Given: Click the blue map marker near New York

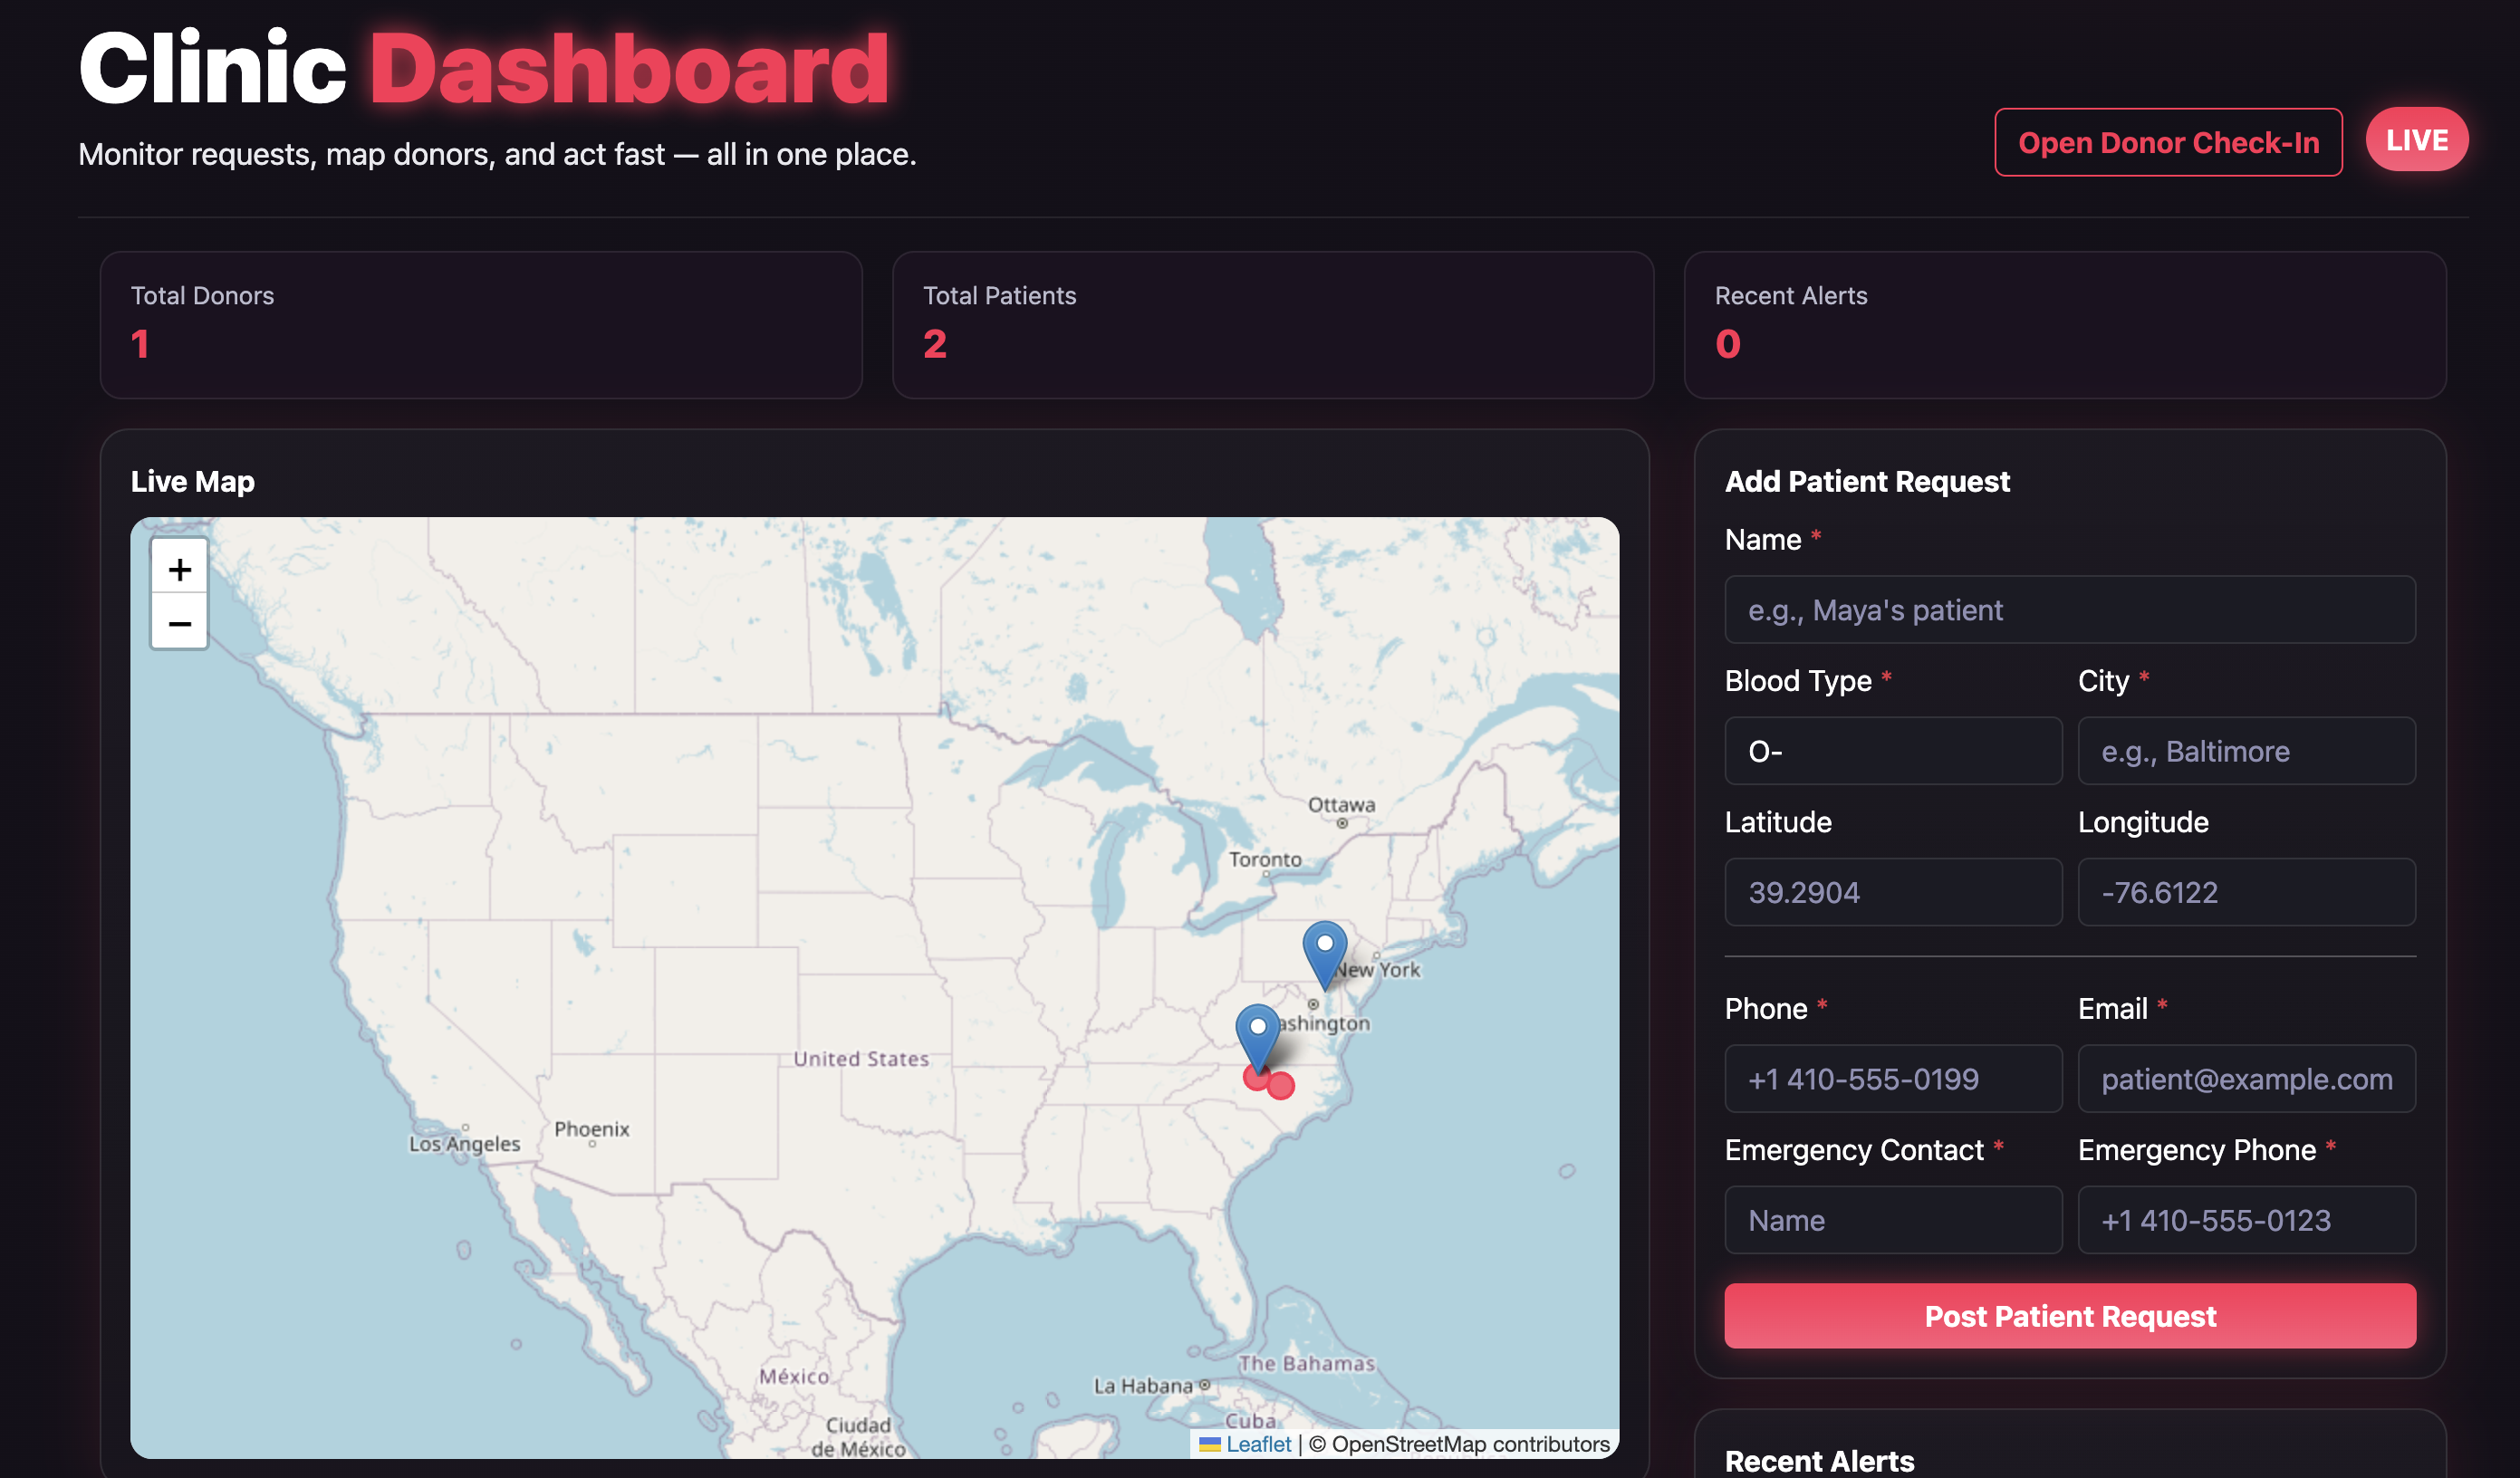Looking at the screenshot, I should click(1324, 951).
